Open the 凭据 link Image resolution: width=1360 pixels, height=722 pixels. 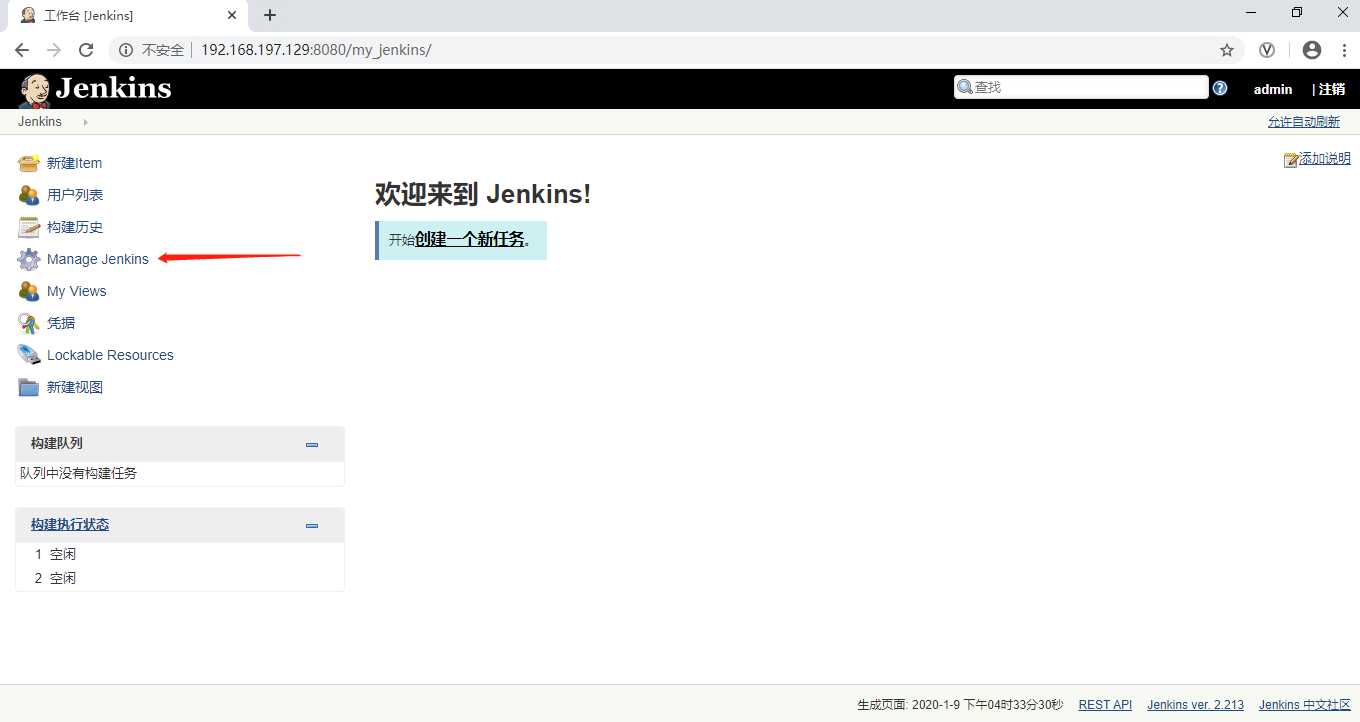pos(61,323)
